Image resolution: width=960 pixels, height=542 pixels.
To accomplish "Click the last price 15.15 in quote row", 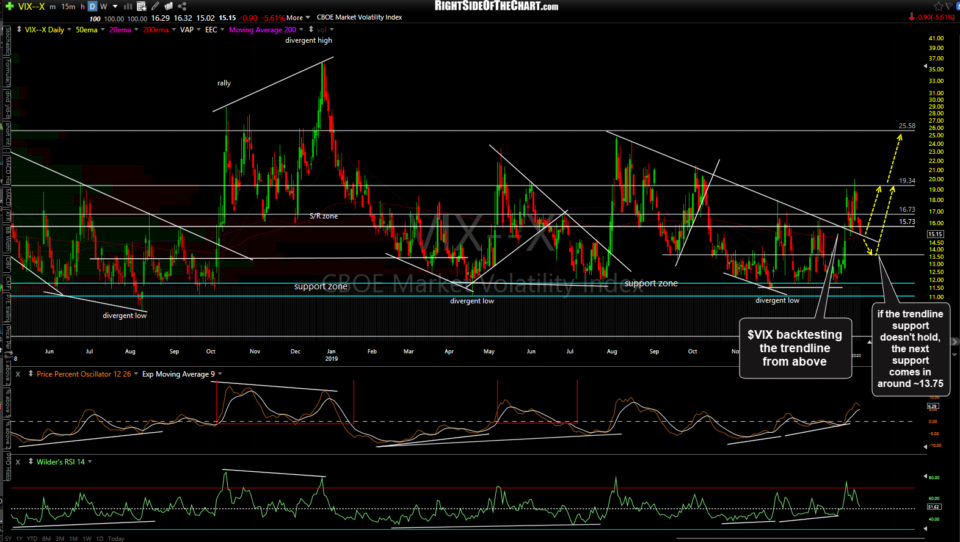I will 227,18.
